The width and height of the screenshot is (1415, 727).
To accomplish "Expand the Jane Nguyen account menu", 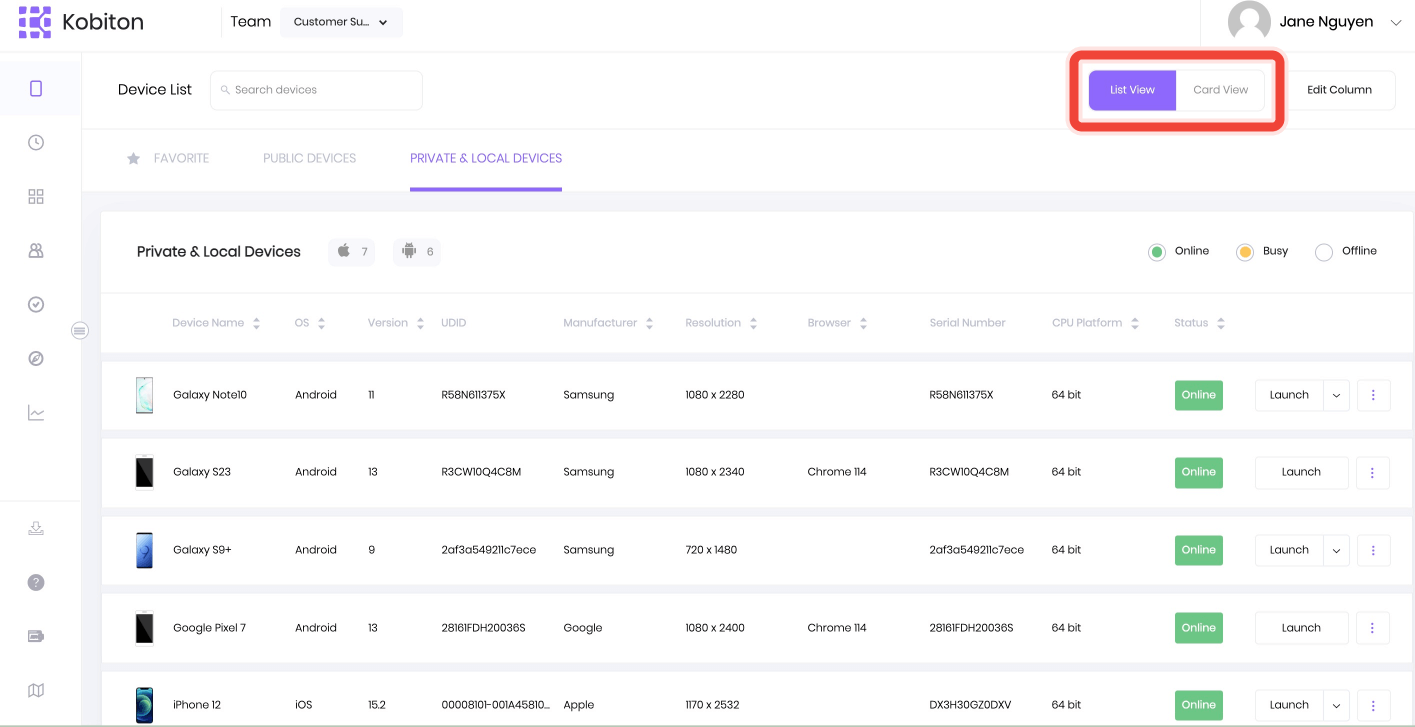I will point(1396,22).
